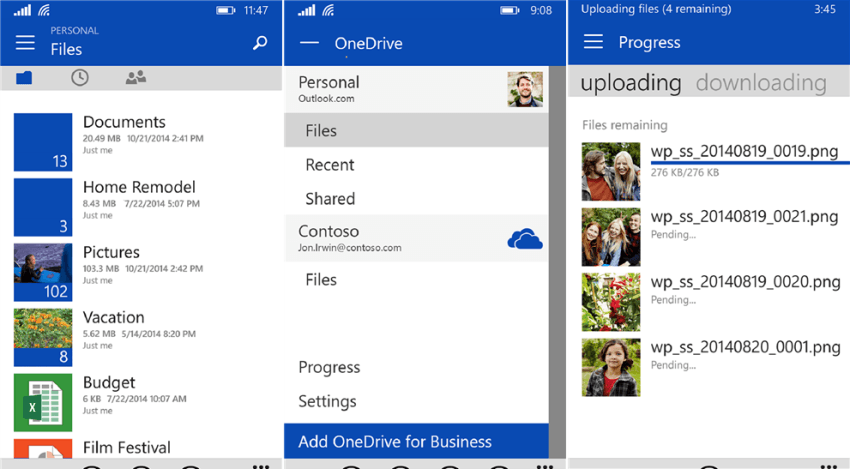The height and width of the screenshot is (469, 850).
Task: Switch to recent clock tab icon
Action: click(x=80, y=78)
